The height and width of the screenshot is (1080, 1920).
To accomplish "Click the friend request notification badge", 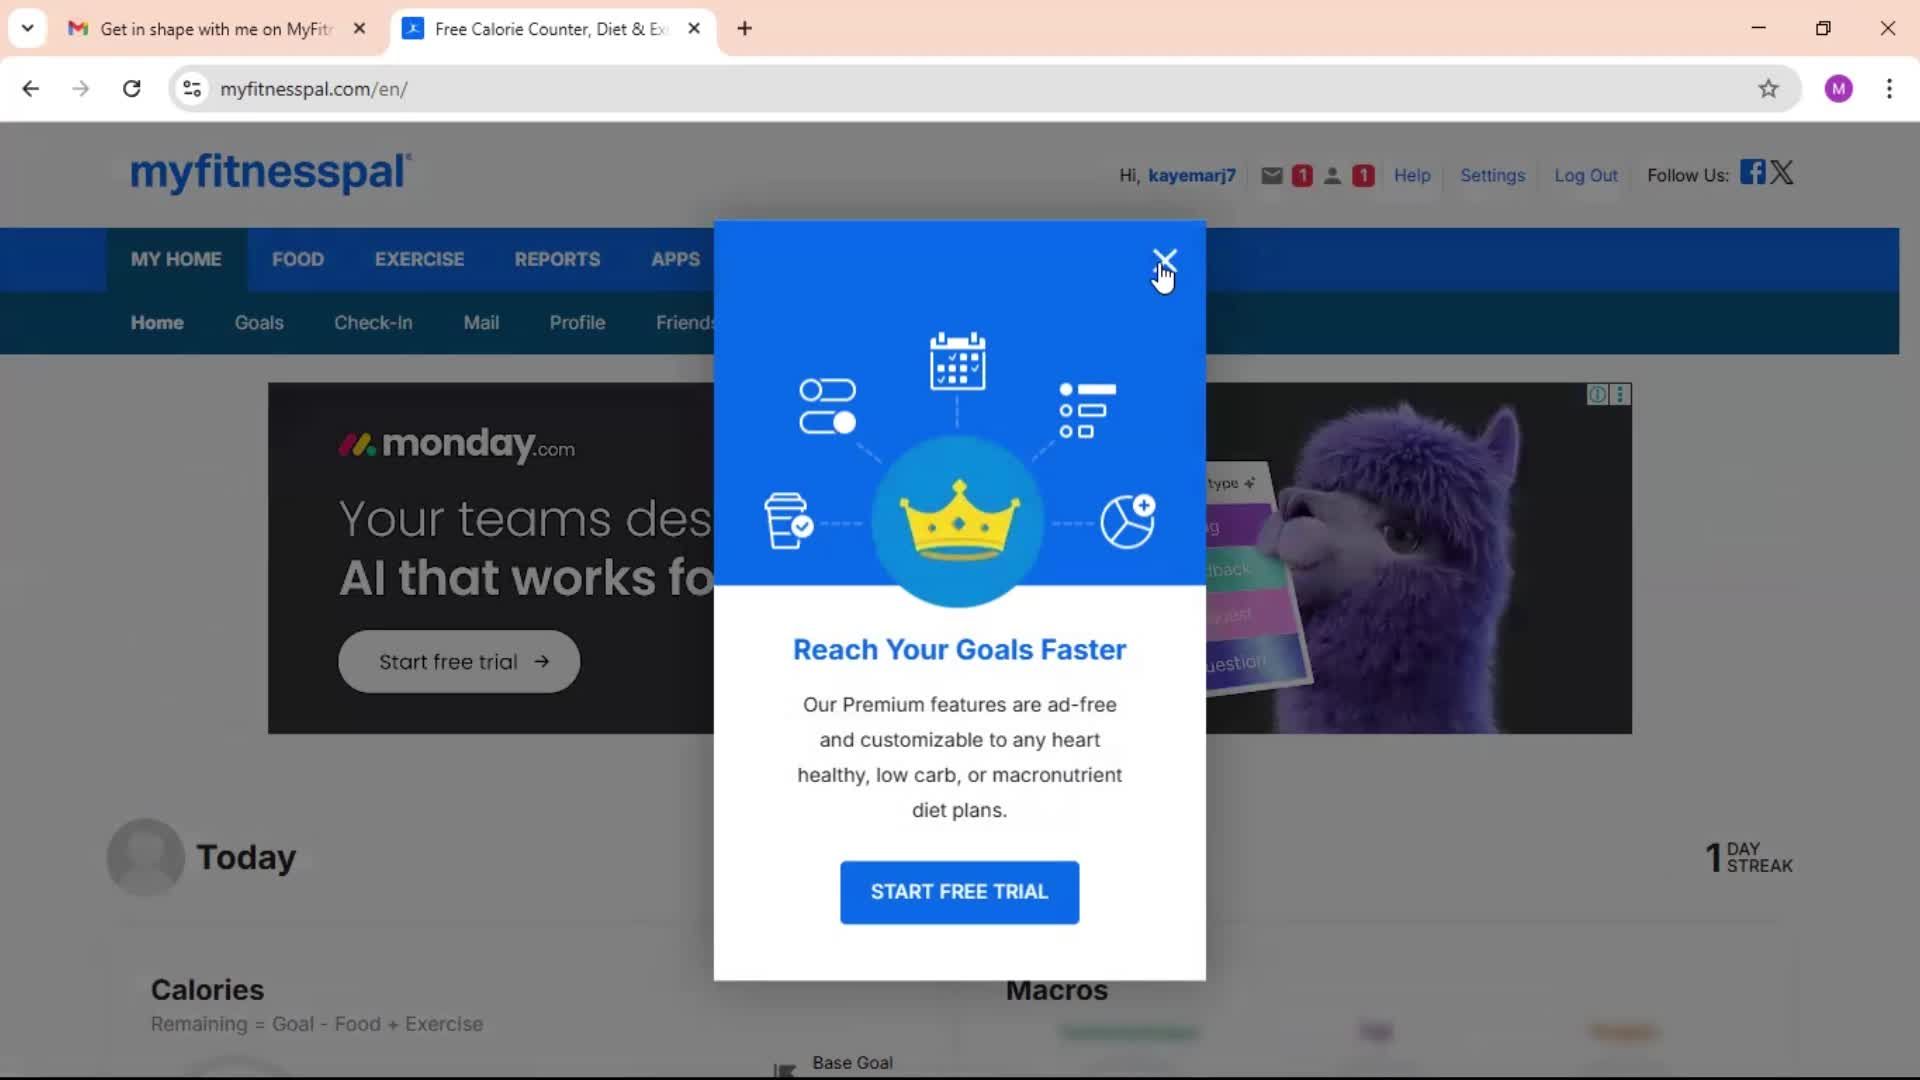I will 1362,176.
